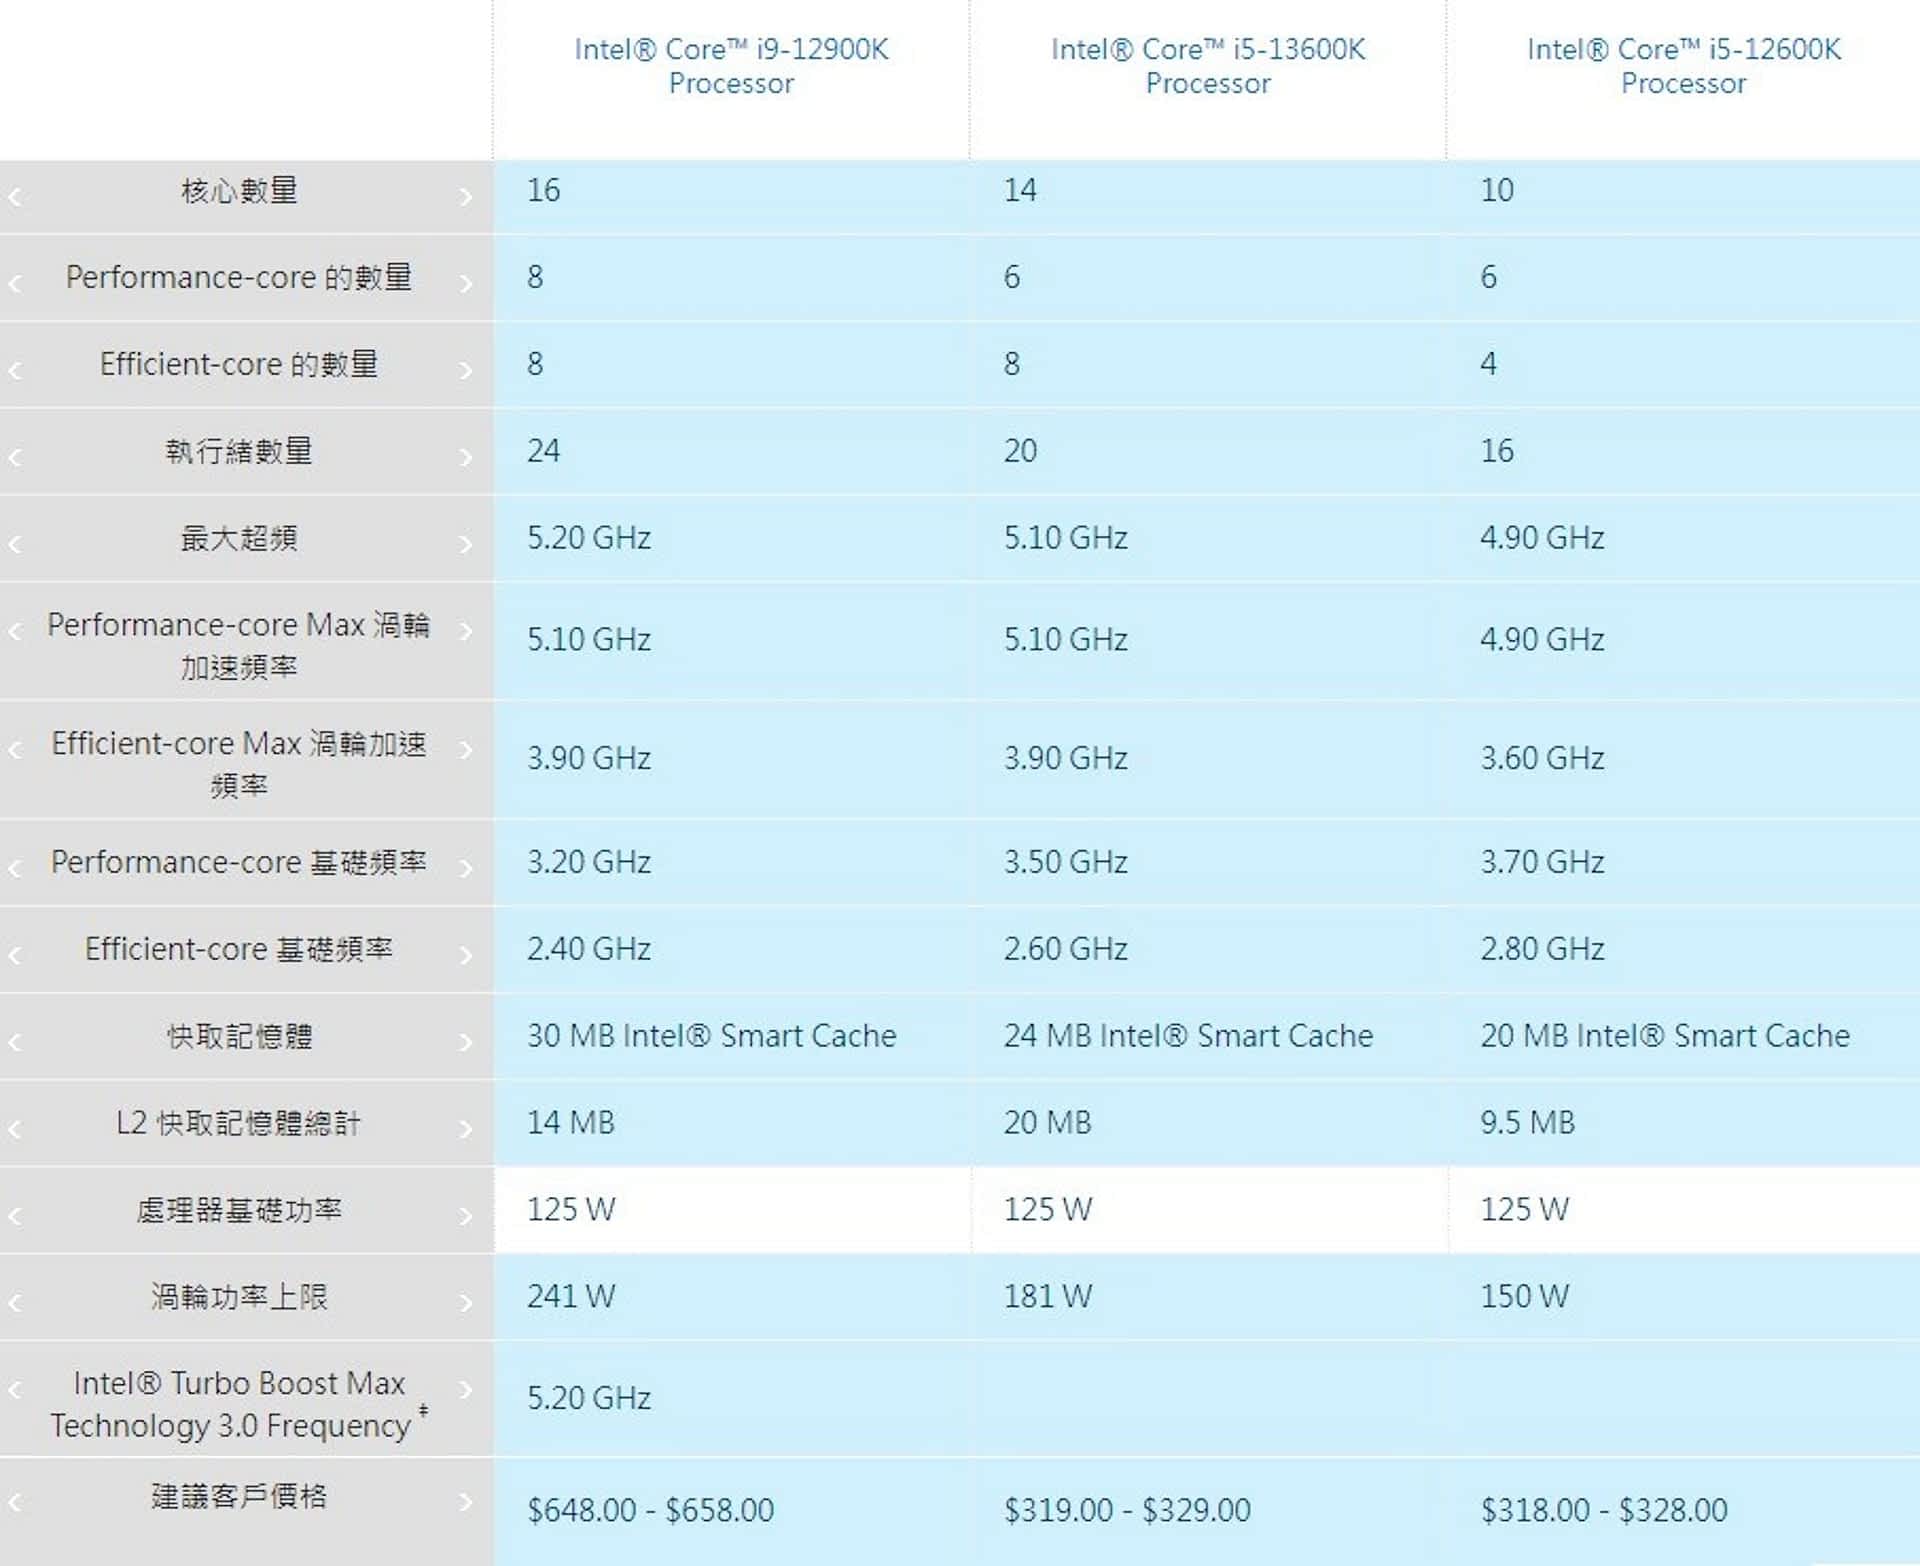Open Intel Core i9-12900K Processor link
The image size is (1920, 1566).
click(x=731, y=66)
